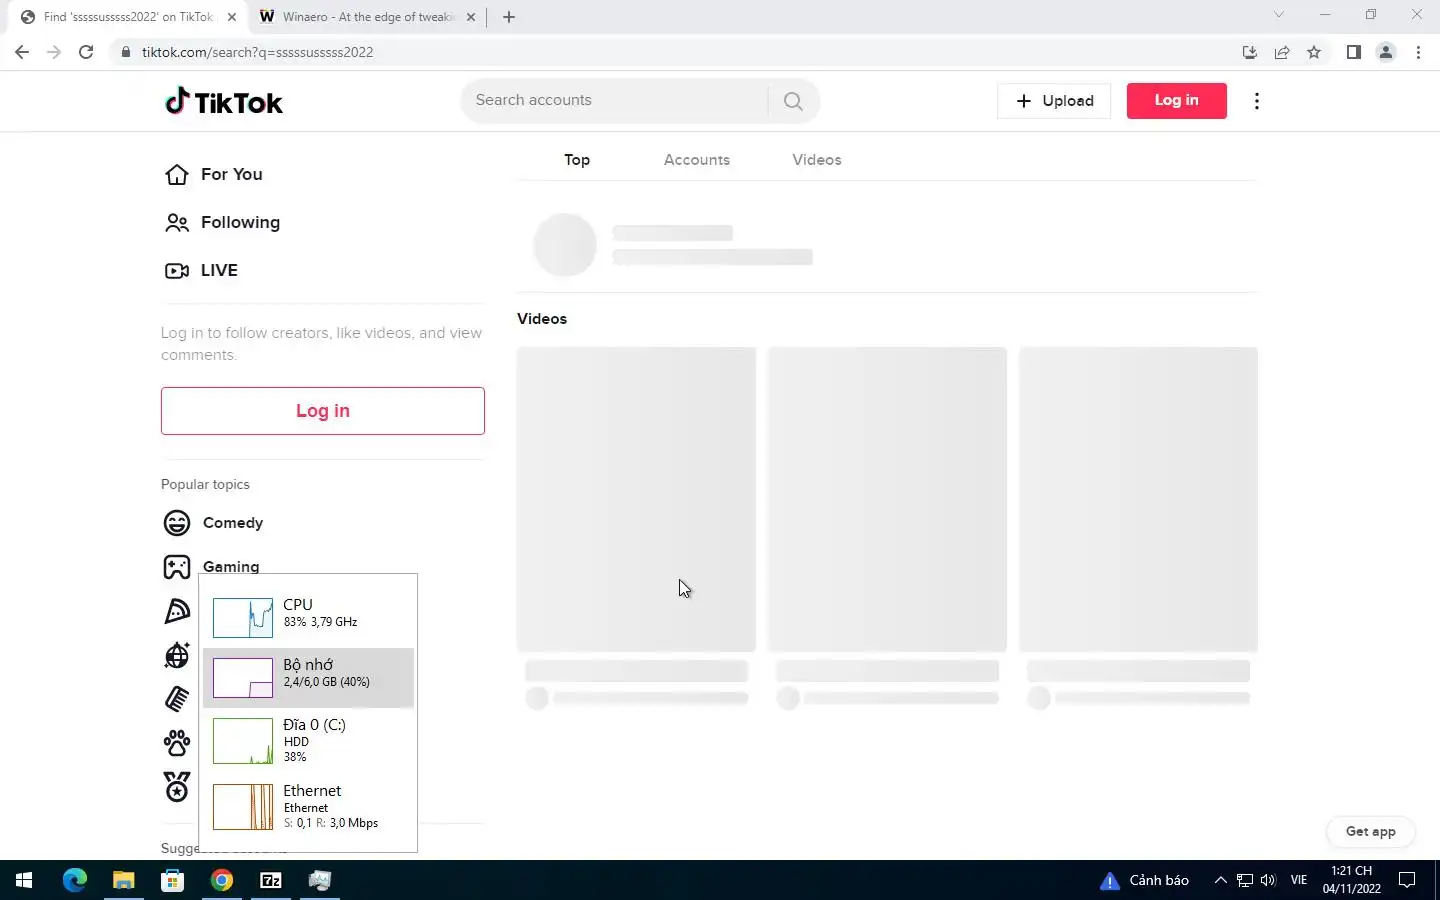Open the three-dot more menu on TikTok header
1440x900 pixels.
pyautogui.click(x=1257, y=101)
